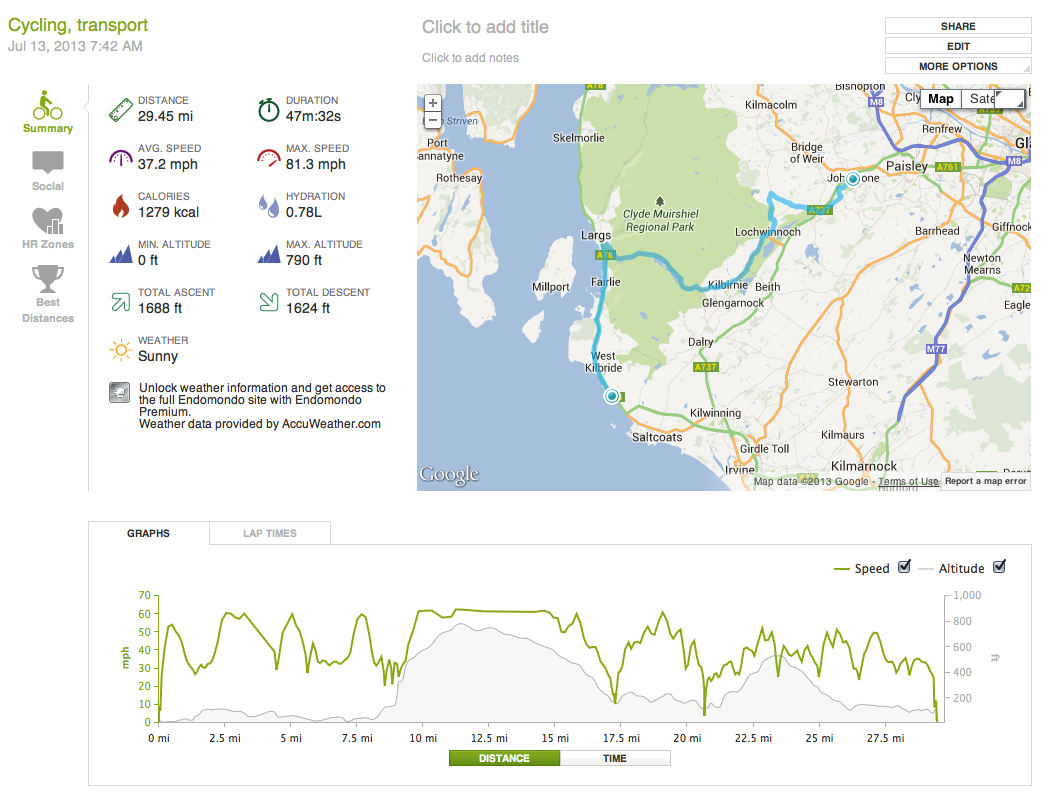Click the Edit button
Viewport: 1042px width, 798px height.
point(958,46)
